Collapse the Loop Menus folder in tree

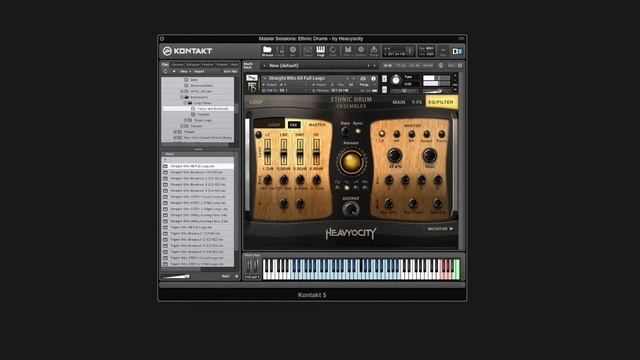point(186,103)
